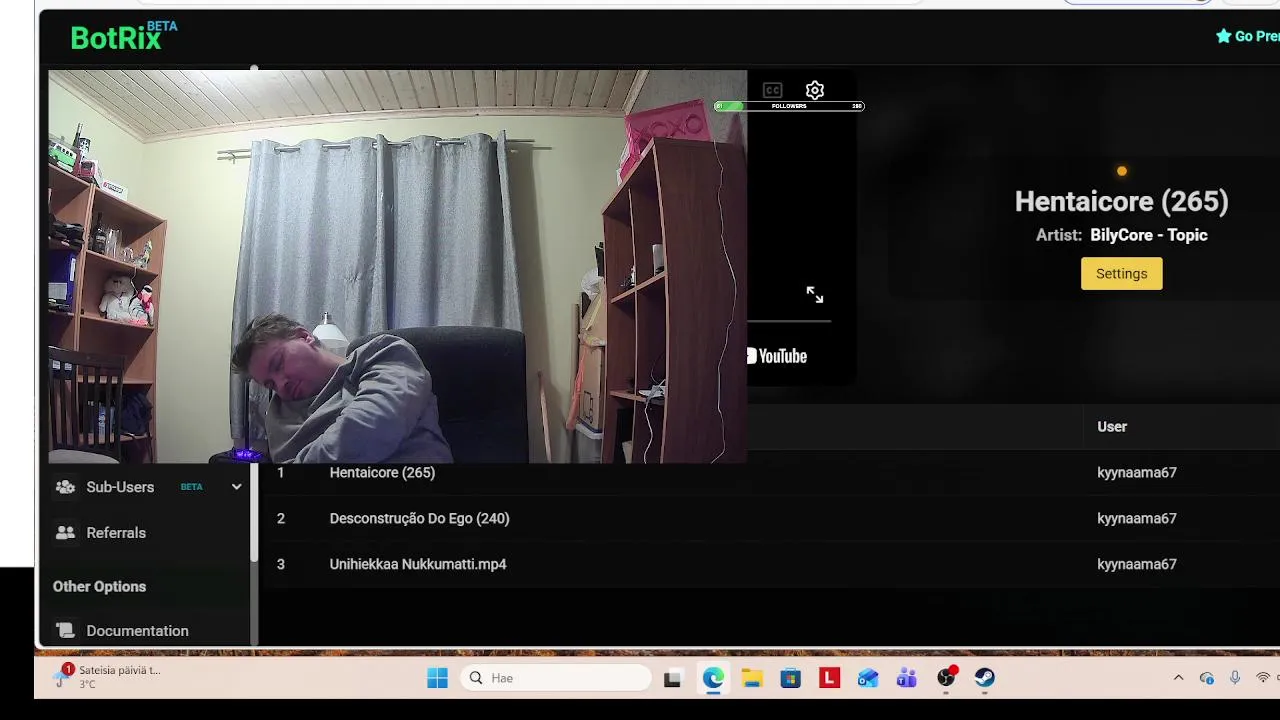
Task: Click the BotRix BETA logo
Action: pyautogui.click(x=123, y=37)
